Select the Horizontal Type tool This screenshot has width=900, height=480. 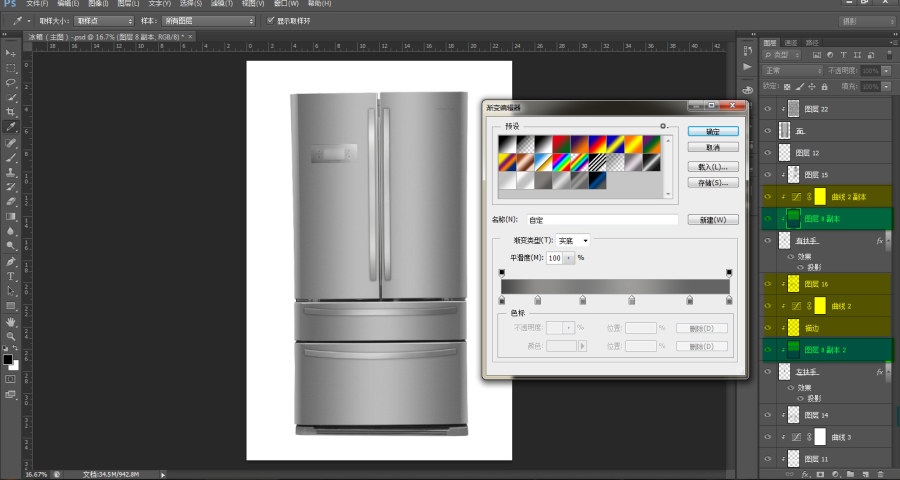(x=11, y=276)
